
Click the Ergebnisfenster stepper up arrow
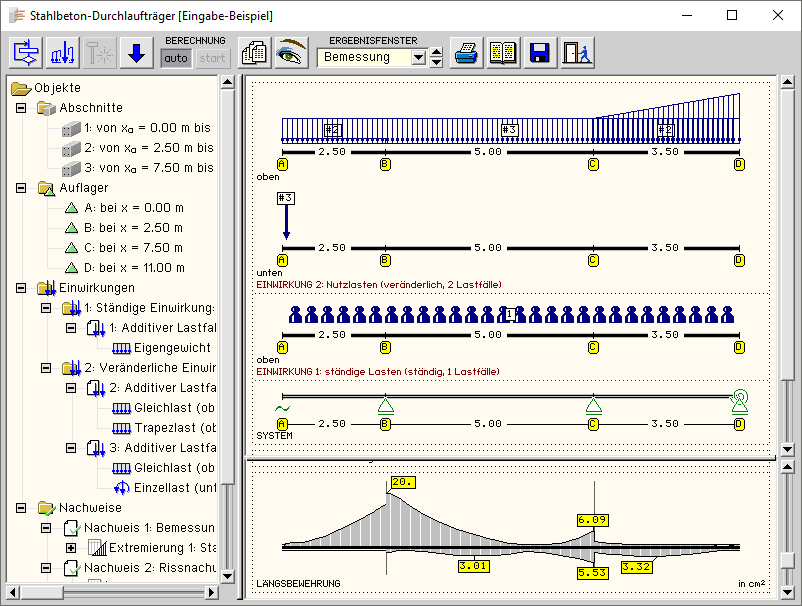click(435, 52)
